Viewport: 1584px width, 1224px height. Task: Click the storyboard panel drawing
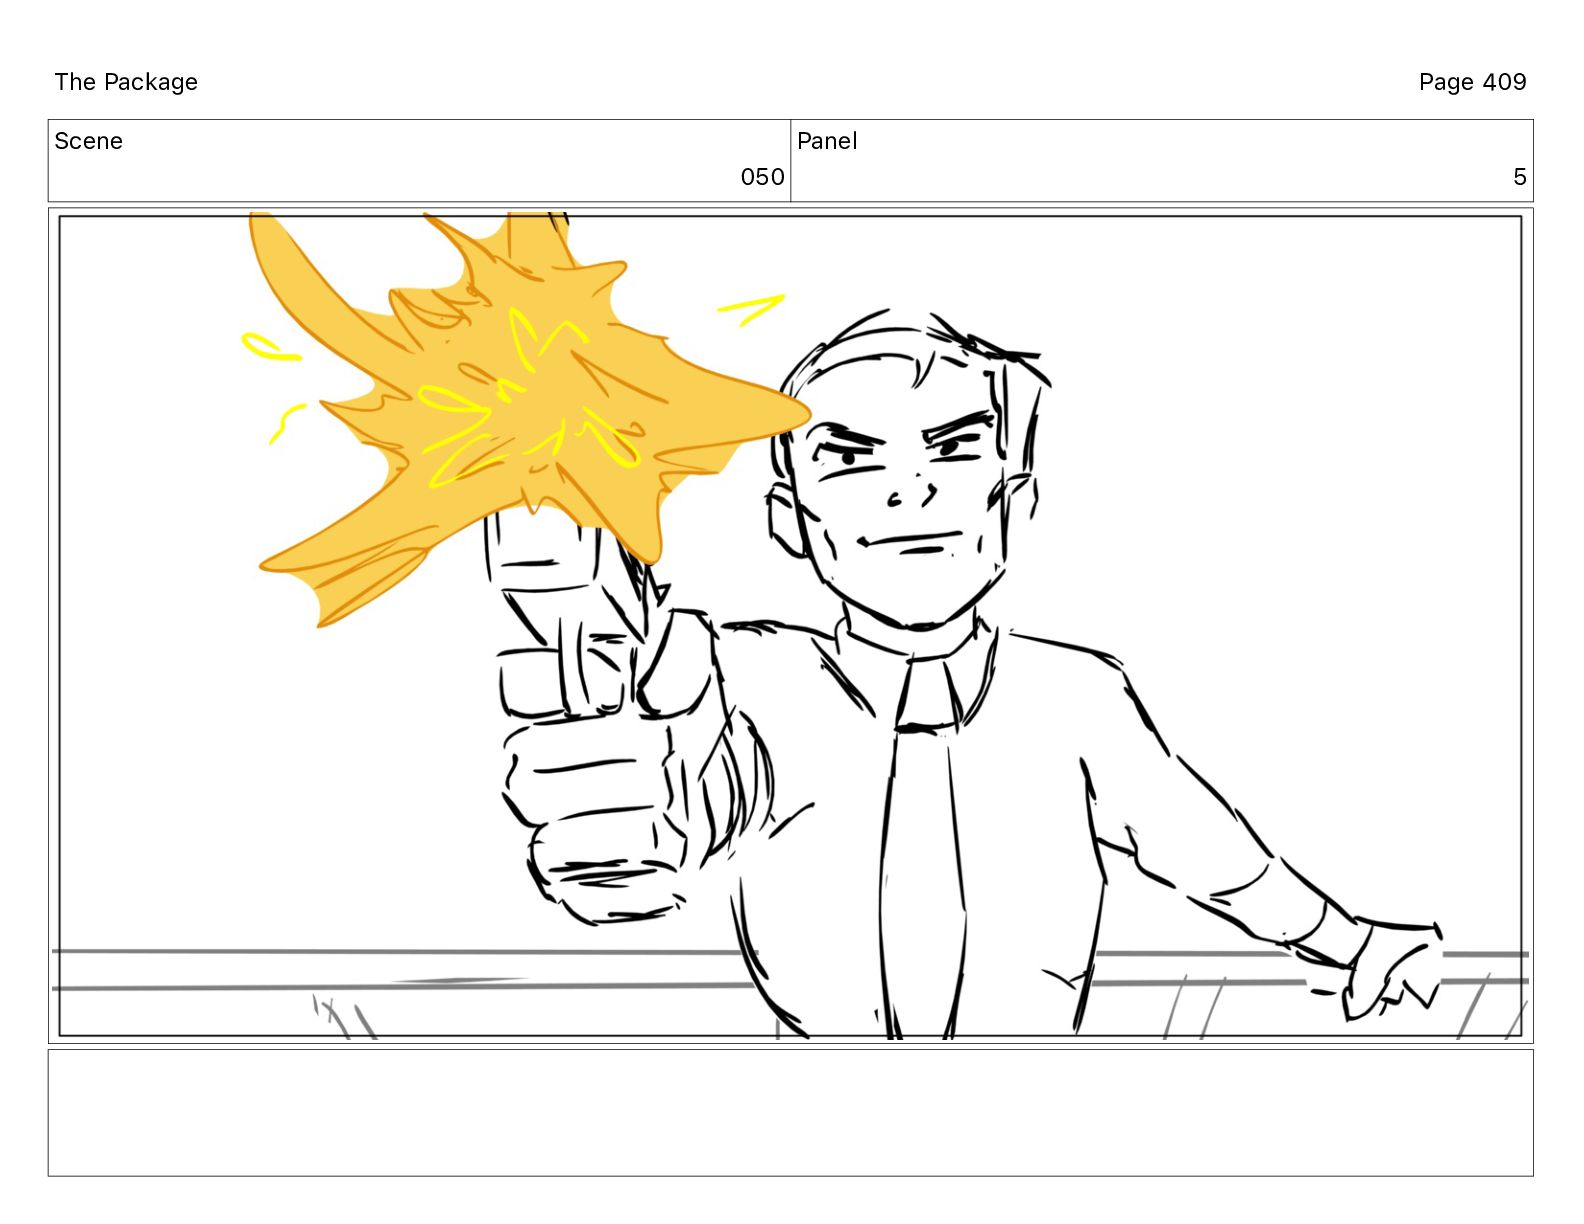(790, 625)
